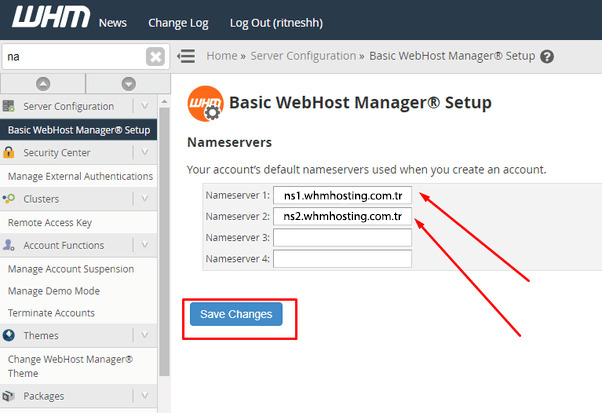This screenshot has width=602, height=413.
Task: Open Manage External Authentications
Action: tap(80, 176)
